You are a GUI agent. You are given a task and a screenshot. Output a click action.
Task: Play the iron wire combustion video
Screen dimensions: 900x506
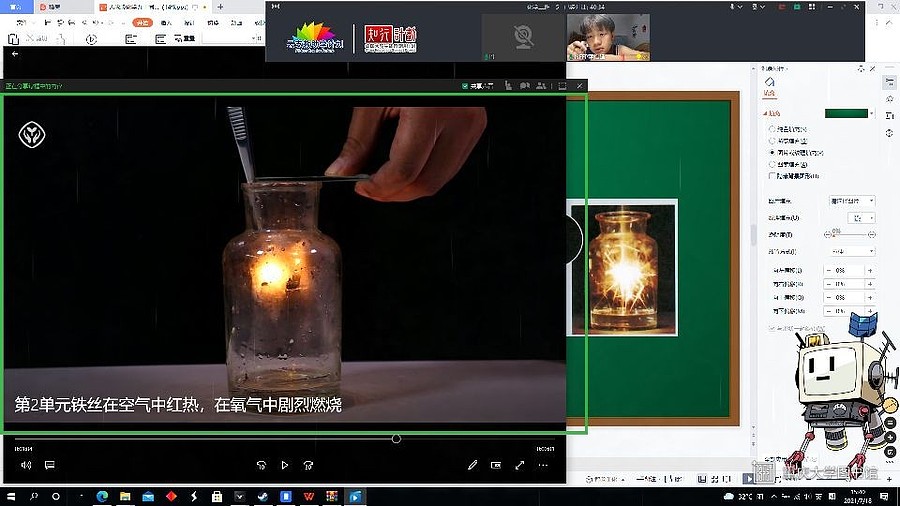[x=285, y=465]
